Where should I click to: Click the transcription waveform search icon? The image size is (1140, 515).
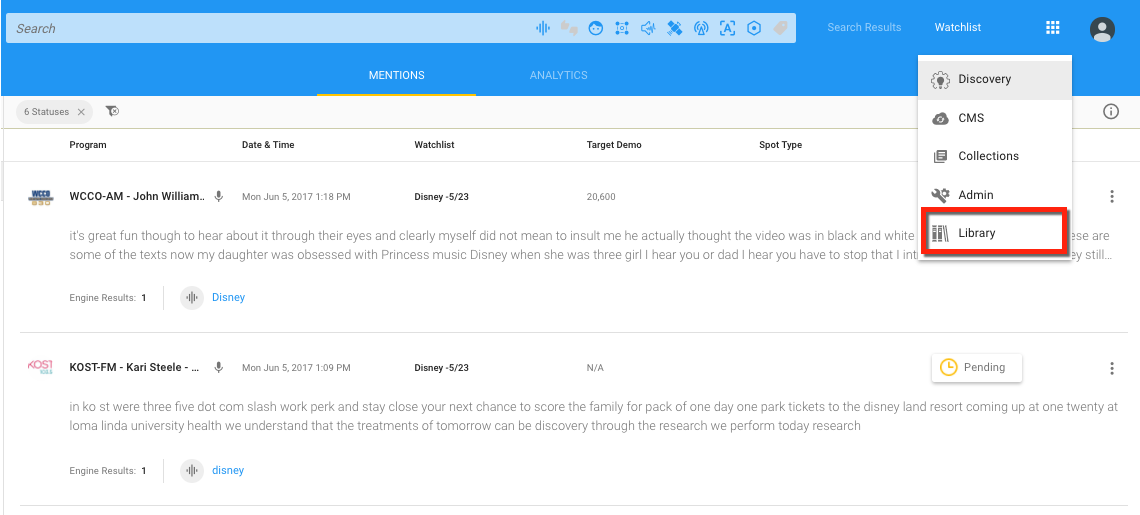click(x=543, y=28)
